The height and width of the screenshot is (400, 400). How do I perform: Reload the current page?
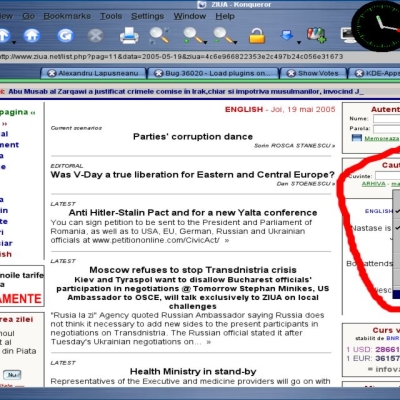(x=65, y=35)
